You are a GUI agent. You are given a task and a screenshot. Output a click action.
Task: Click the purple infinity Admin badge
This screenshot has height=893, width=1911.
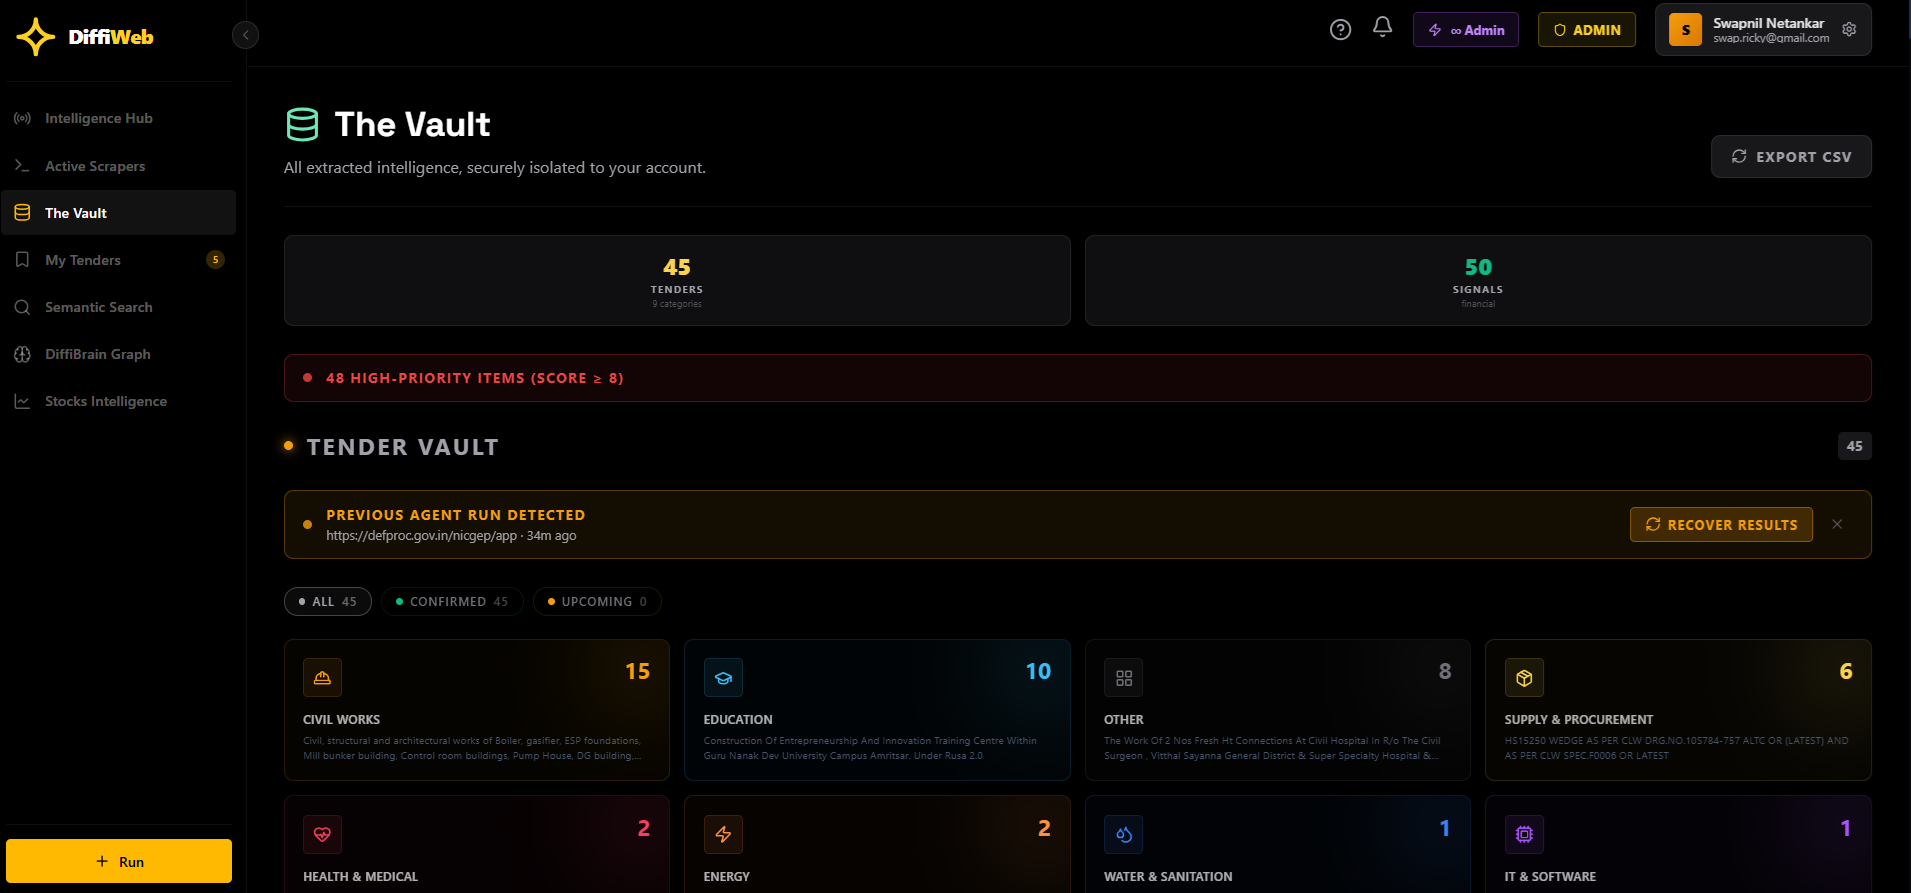pos(1466,30)
